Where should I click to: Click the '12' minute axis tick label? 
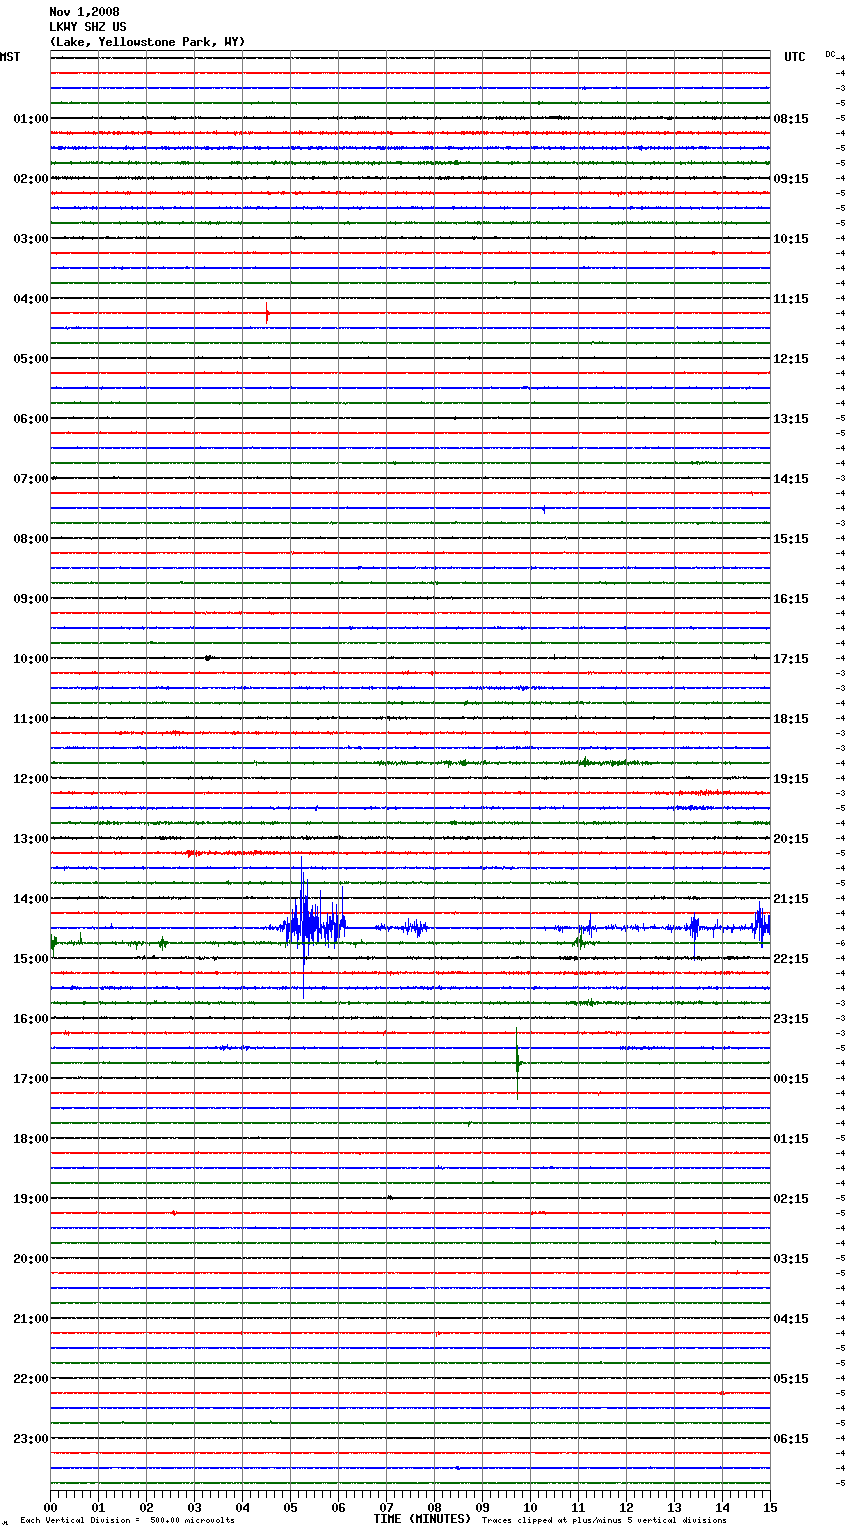pos(627,1507)
